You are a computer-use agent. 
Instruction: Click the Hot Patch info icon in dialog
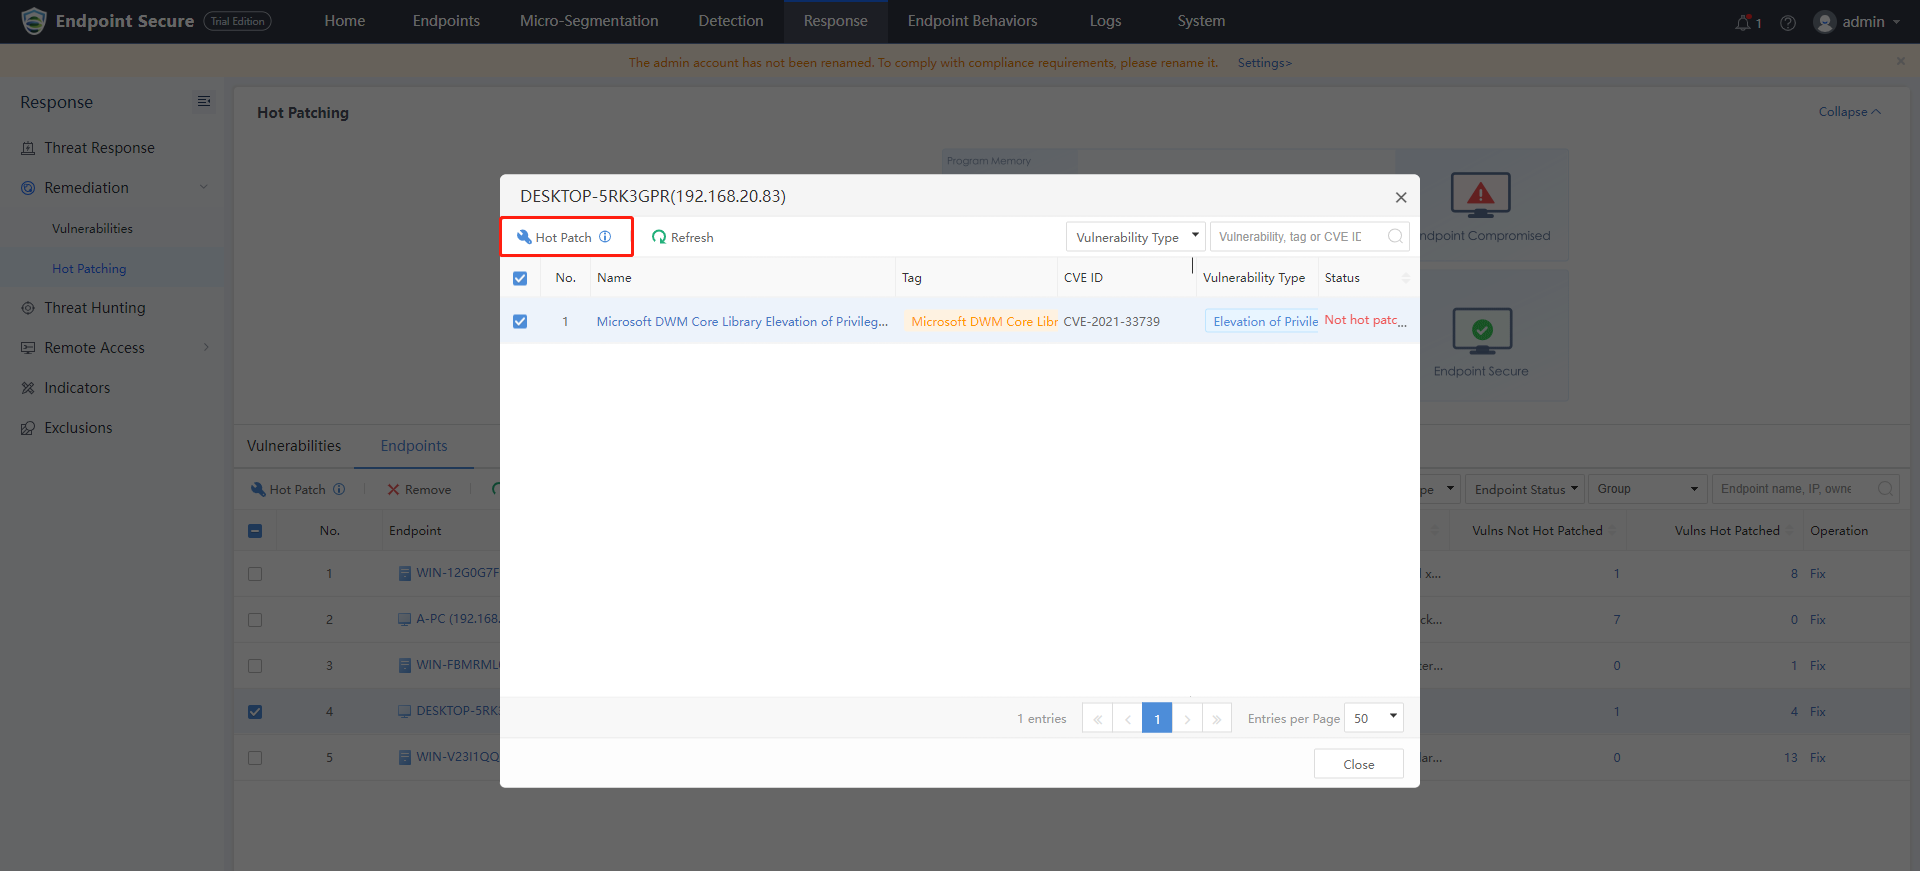[605, 237]
